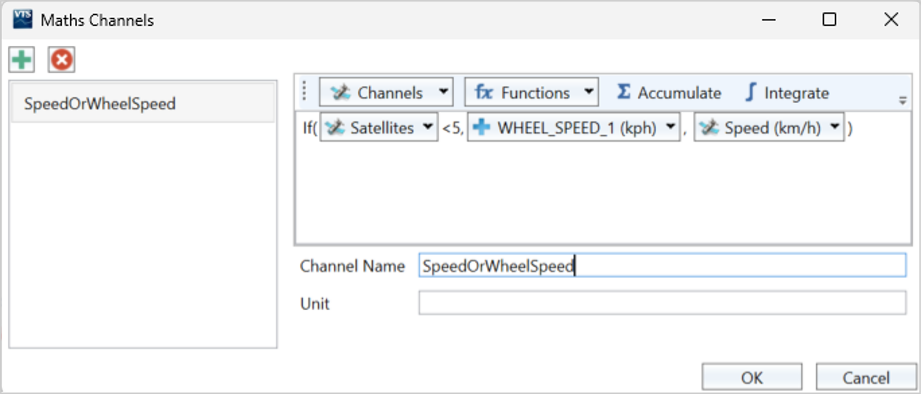Open the toolbar overflow options arrow
Screen dimensions: 921x394
coord(903,100)
